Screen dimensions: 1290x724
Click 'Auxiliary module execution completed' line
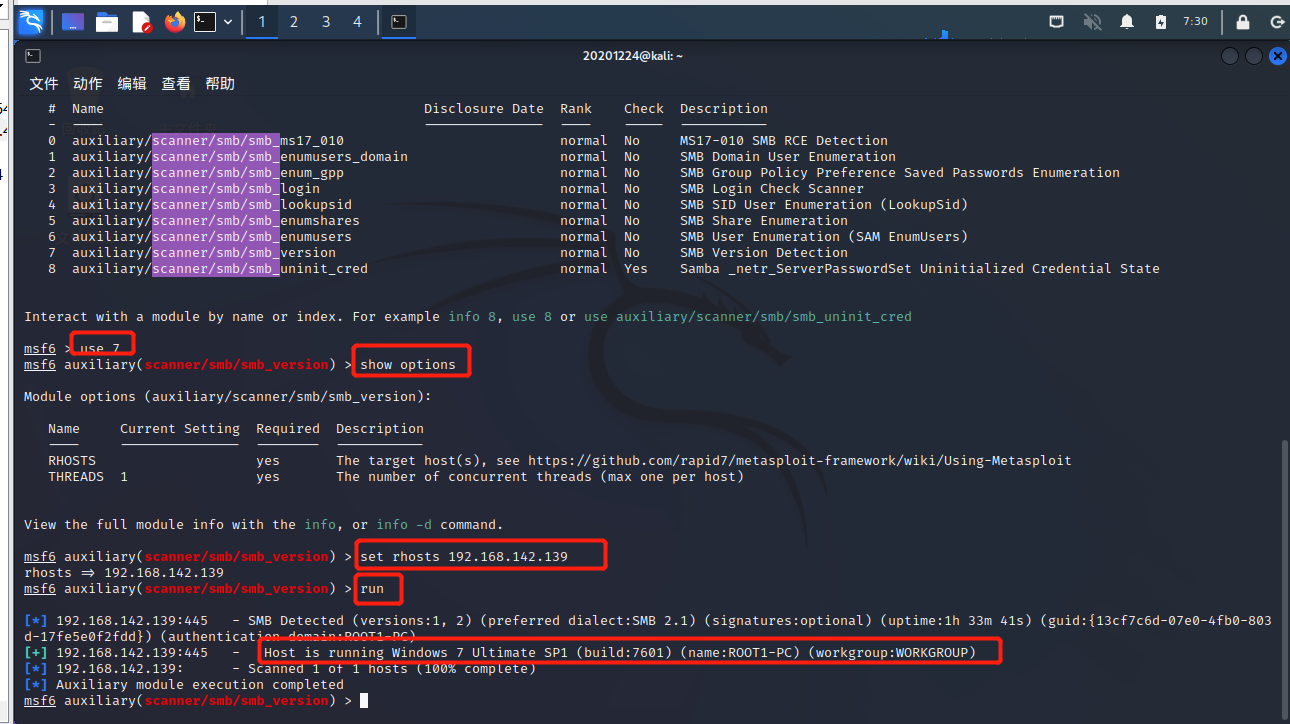coord(200,685)
